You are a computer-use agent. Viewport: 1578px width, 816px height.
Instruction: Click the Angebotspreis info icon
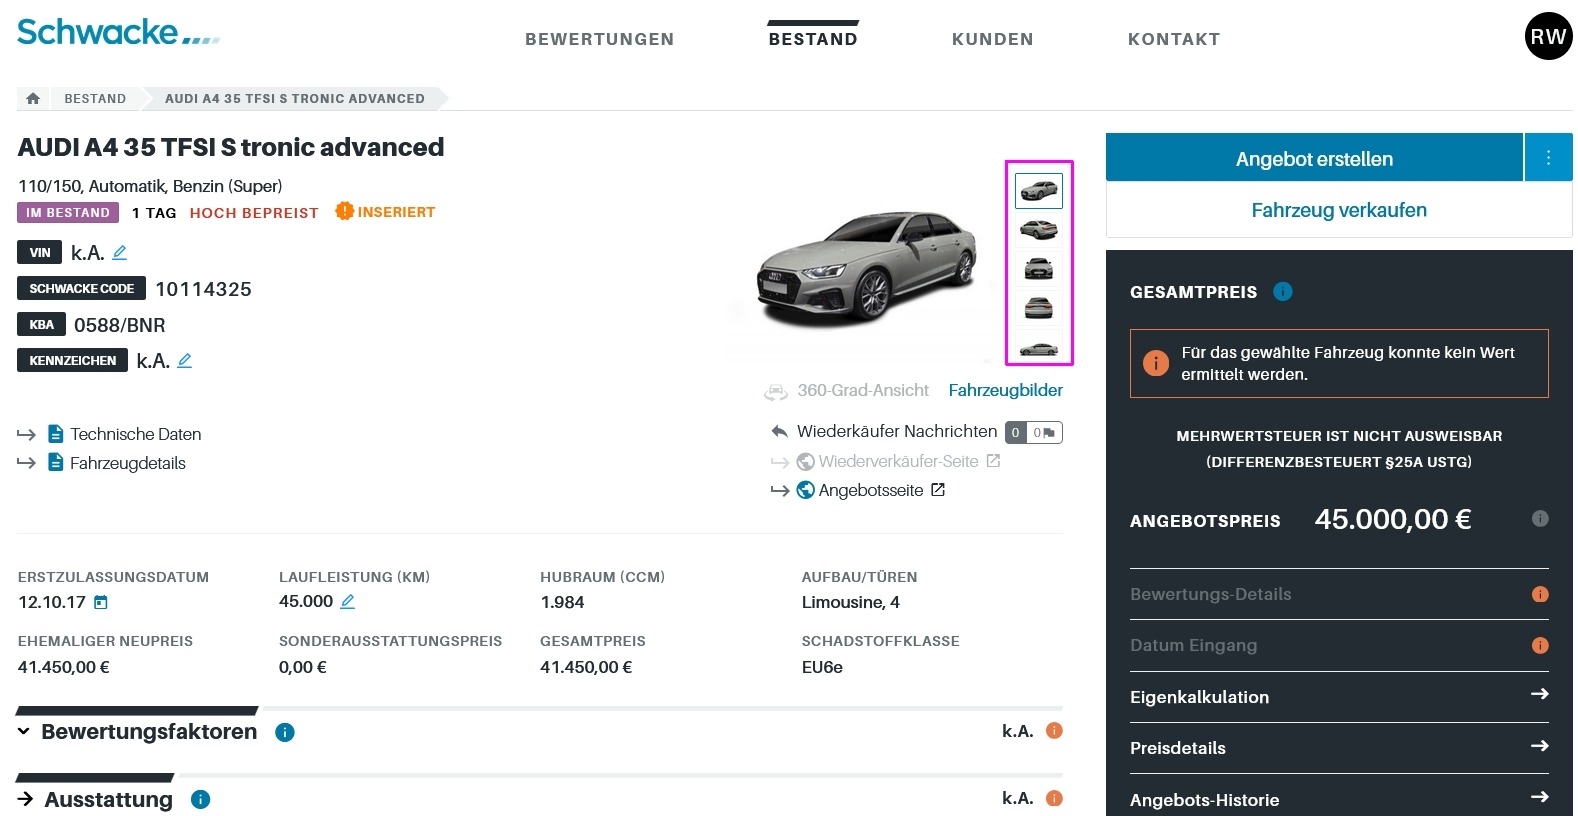[x=1540, y=518]
